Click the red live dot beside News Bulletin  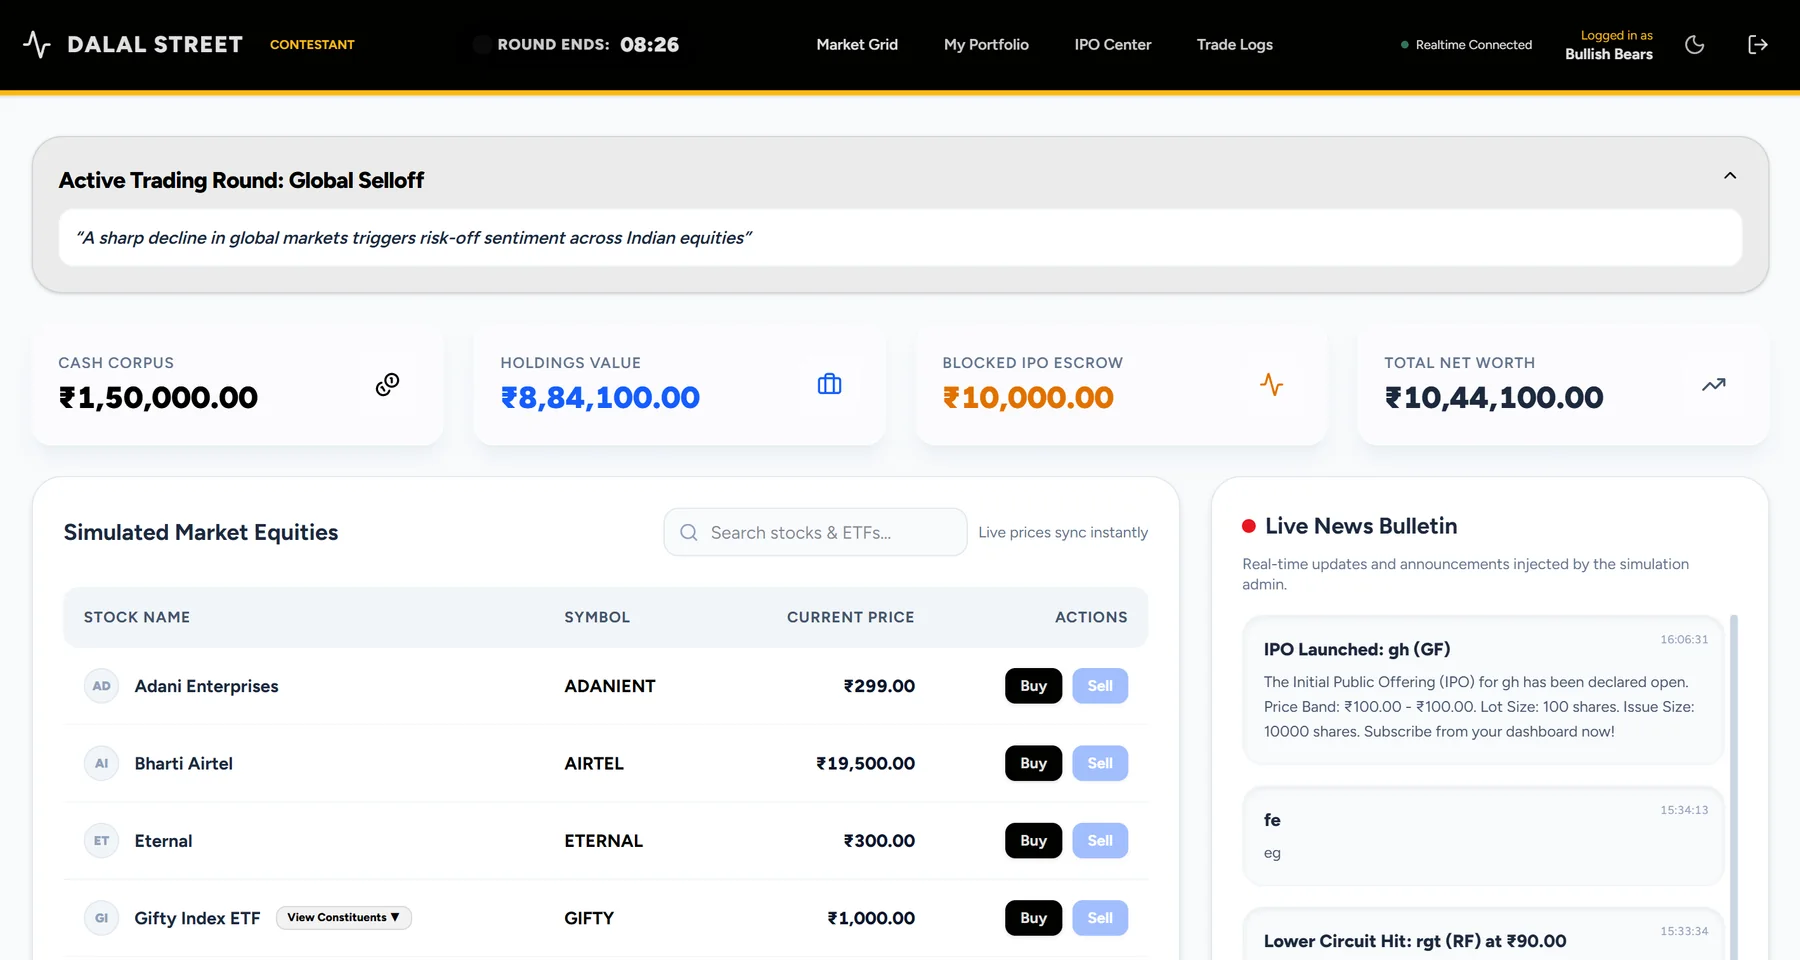tap(1249, 526)
